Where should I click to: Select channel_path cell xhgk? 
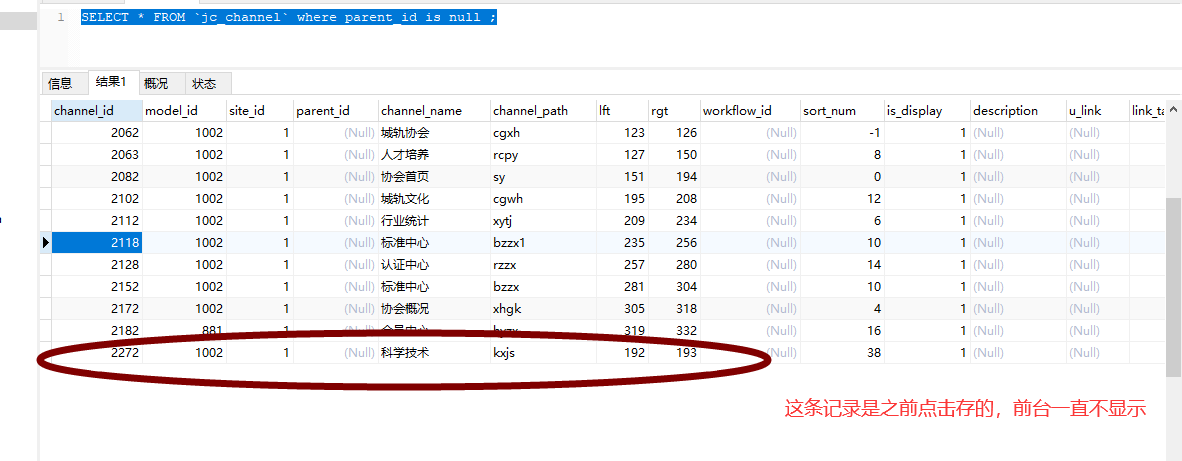coord(543,309)
